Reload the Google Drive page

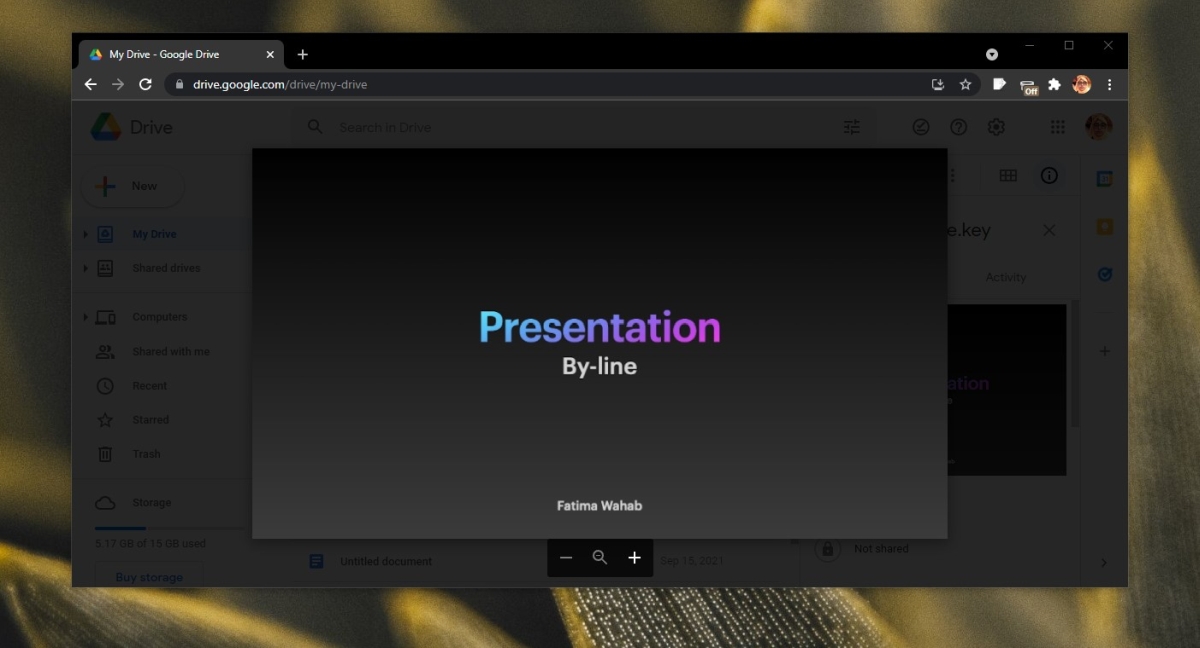[x=146, y=85]
